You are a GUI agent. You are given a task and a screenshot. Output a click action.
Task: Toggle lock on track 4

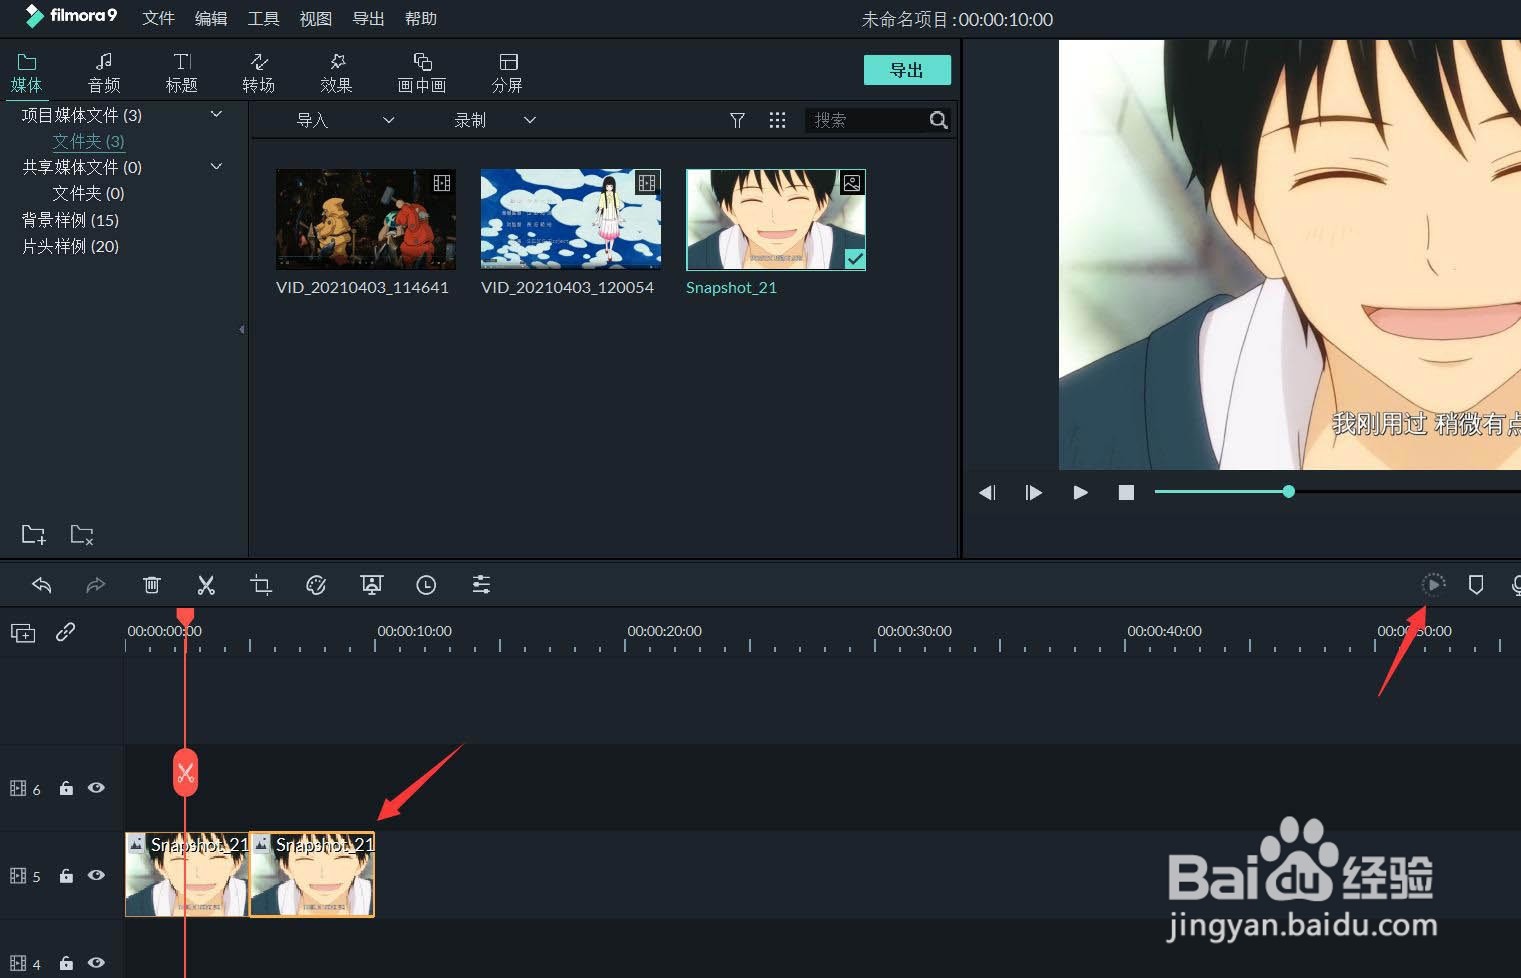[66, 963]
